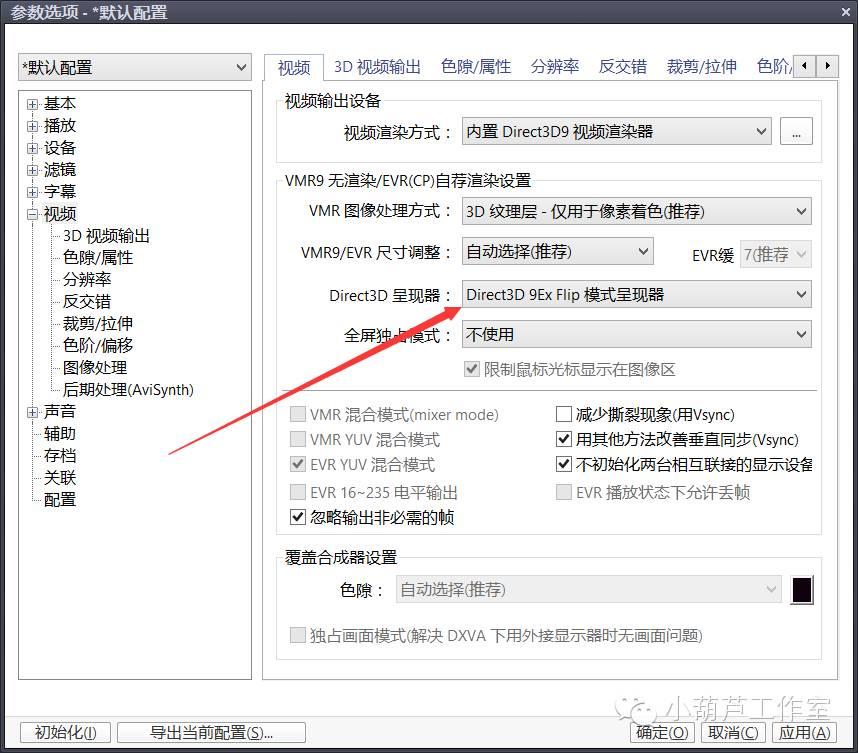This screenshot has height=753, width=858.
Task: Open the *默认配置 profile dropdown
Action: click(134, 68)
